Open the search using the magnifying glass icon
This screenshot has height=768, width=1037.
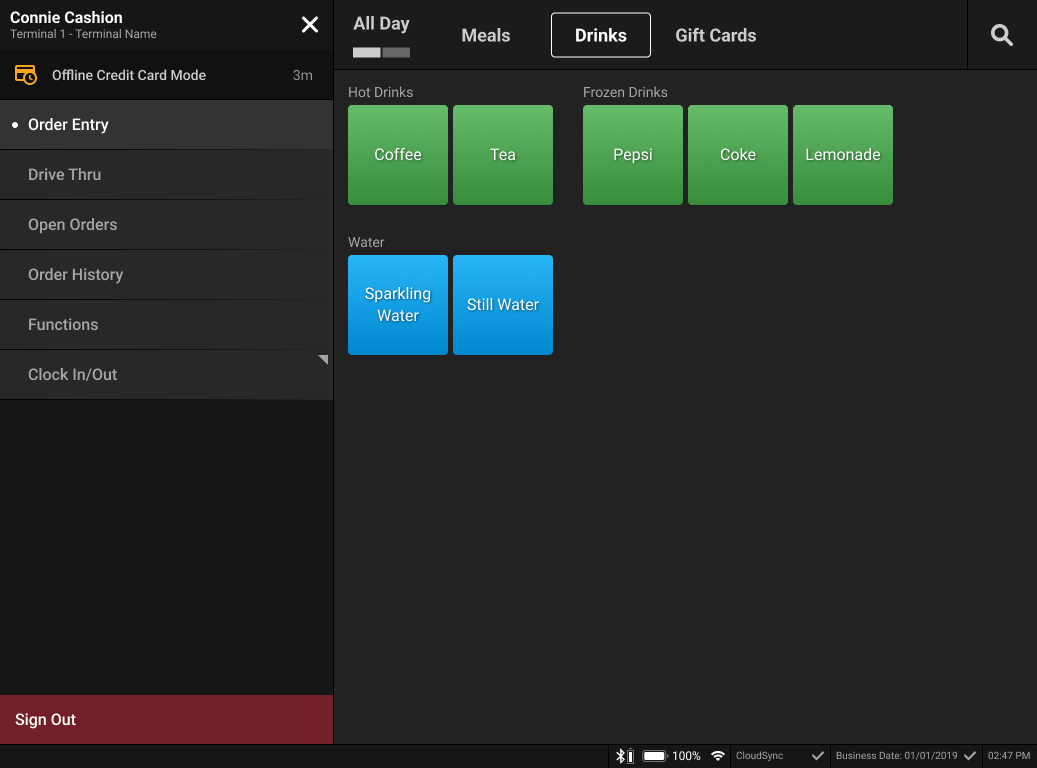click(x=1001, y=34)
